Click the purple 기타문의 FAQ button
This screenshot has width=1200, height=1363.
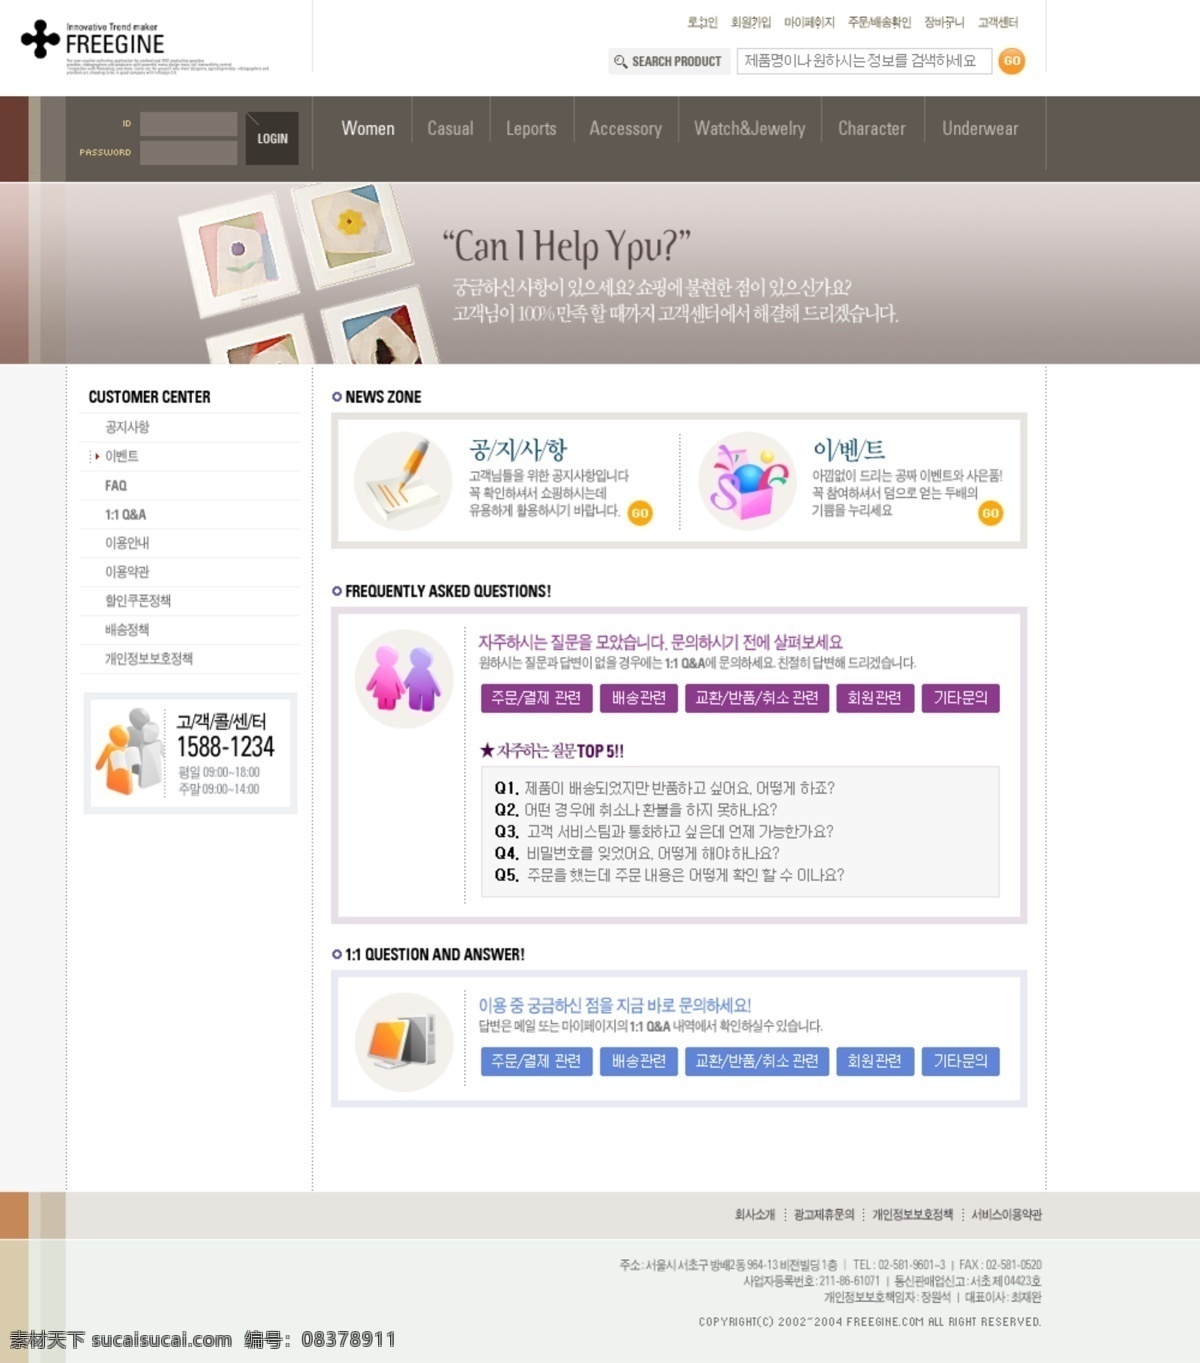pyautogui.click(x=960, y=698)
